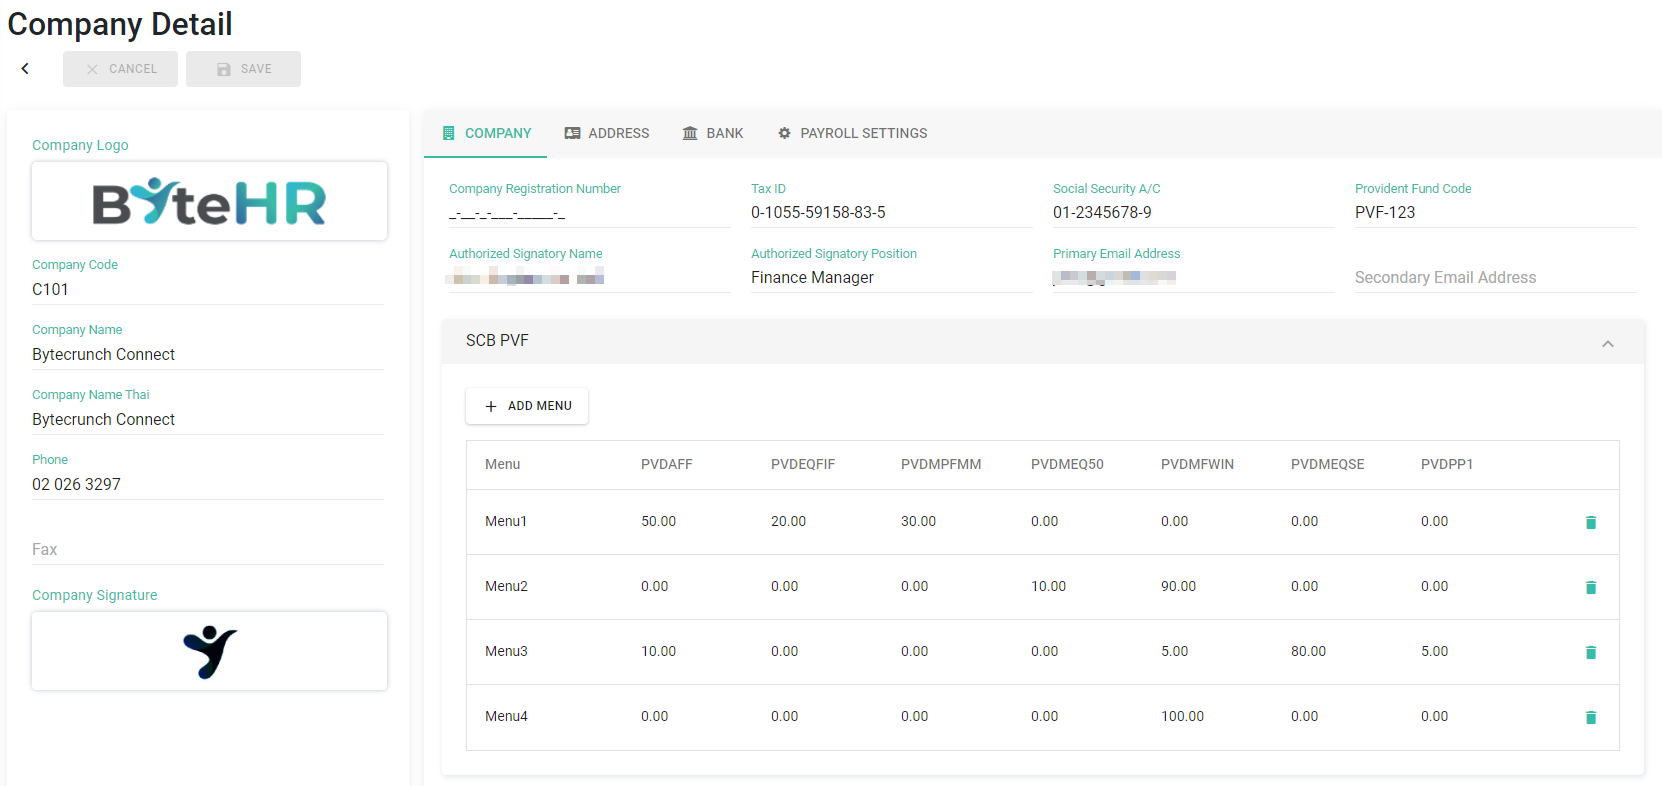Select the 100.00 value in Menu4
The width and height of the screenshot is (1662, 786).
1182,717
